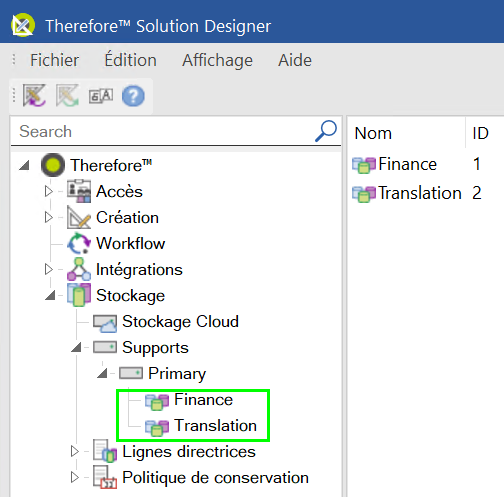Expand the Accès tree node
Viewport: 504px width, 497px height.
[49, 191]
